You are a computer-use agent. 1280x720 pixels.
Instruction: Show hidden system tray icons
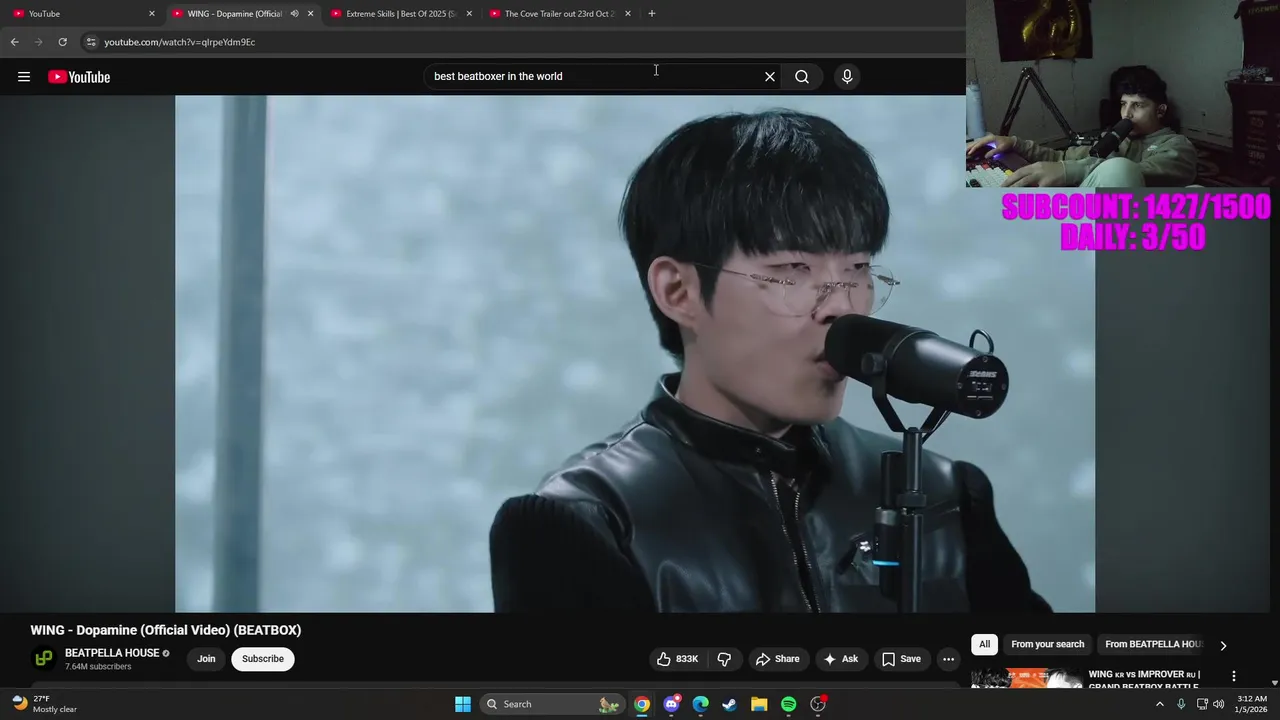point(1160,704)
